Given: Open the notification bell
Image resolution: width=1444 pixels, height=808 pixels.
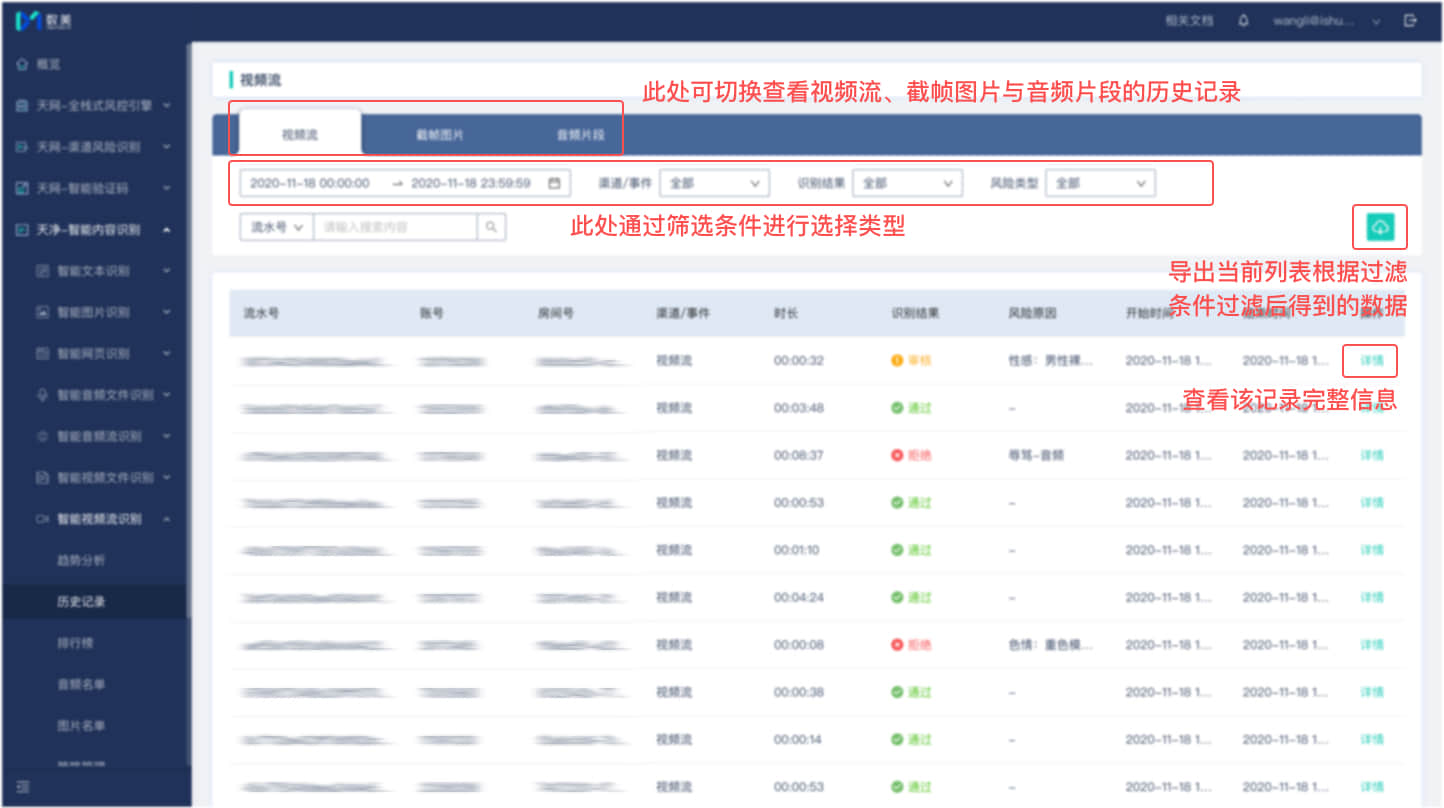Looking at the screenshot, I should coord(1243,20).
